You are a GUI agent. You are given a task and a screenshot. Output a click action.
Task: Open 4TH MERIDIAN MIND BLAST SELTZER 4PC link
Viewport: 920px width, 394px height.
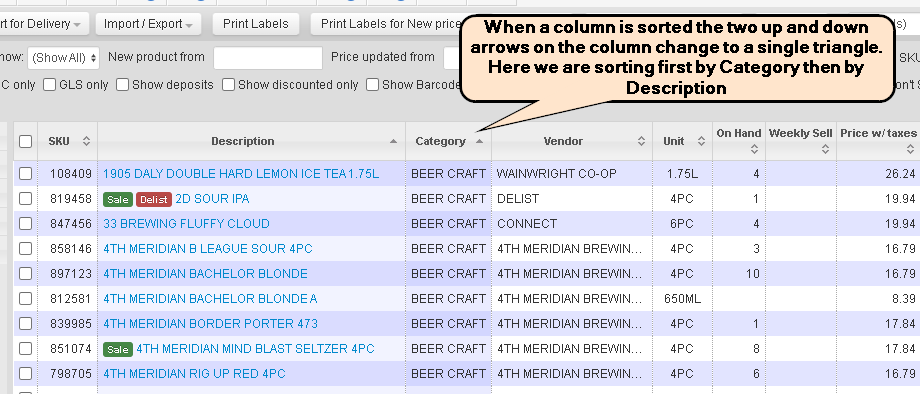tap(255, 349)
